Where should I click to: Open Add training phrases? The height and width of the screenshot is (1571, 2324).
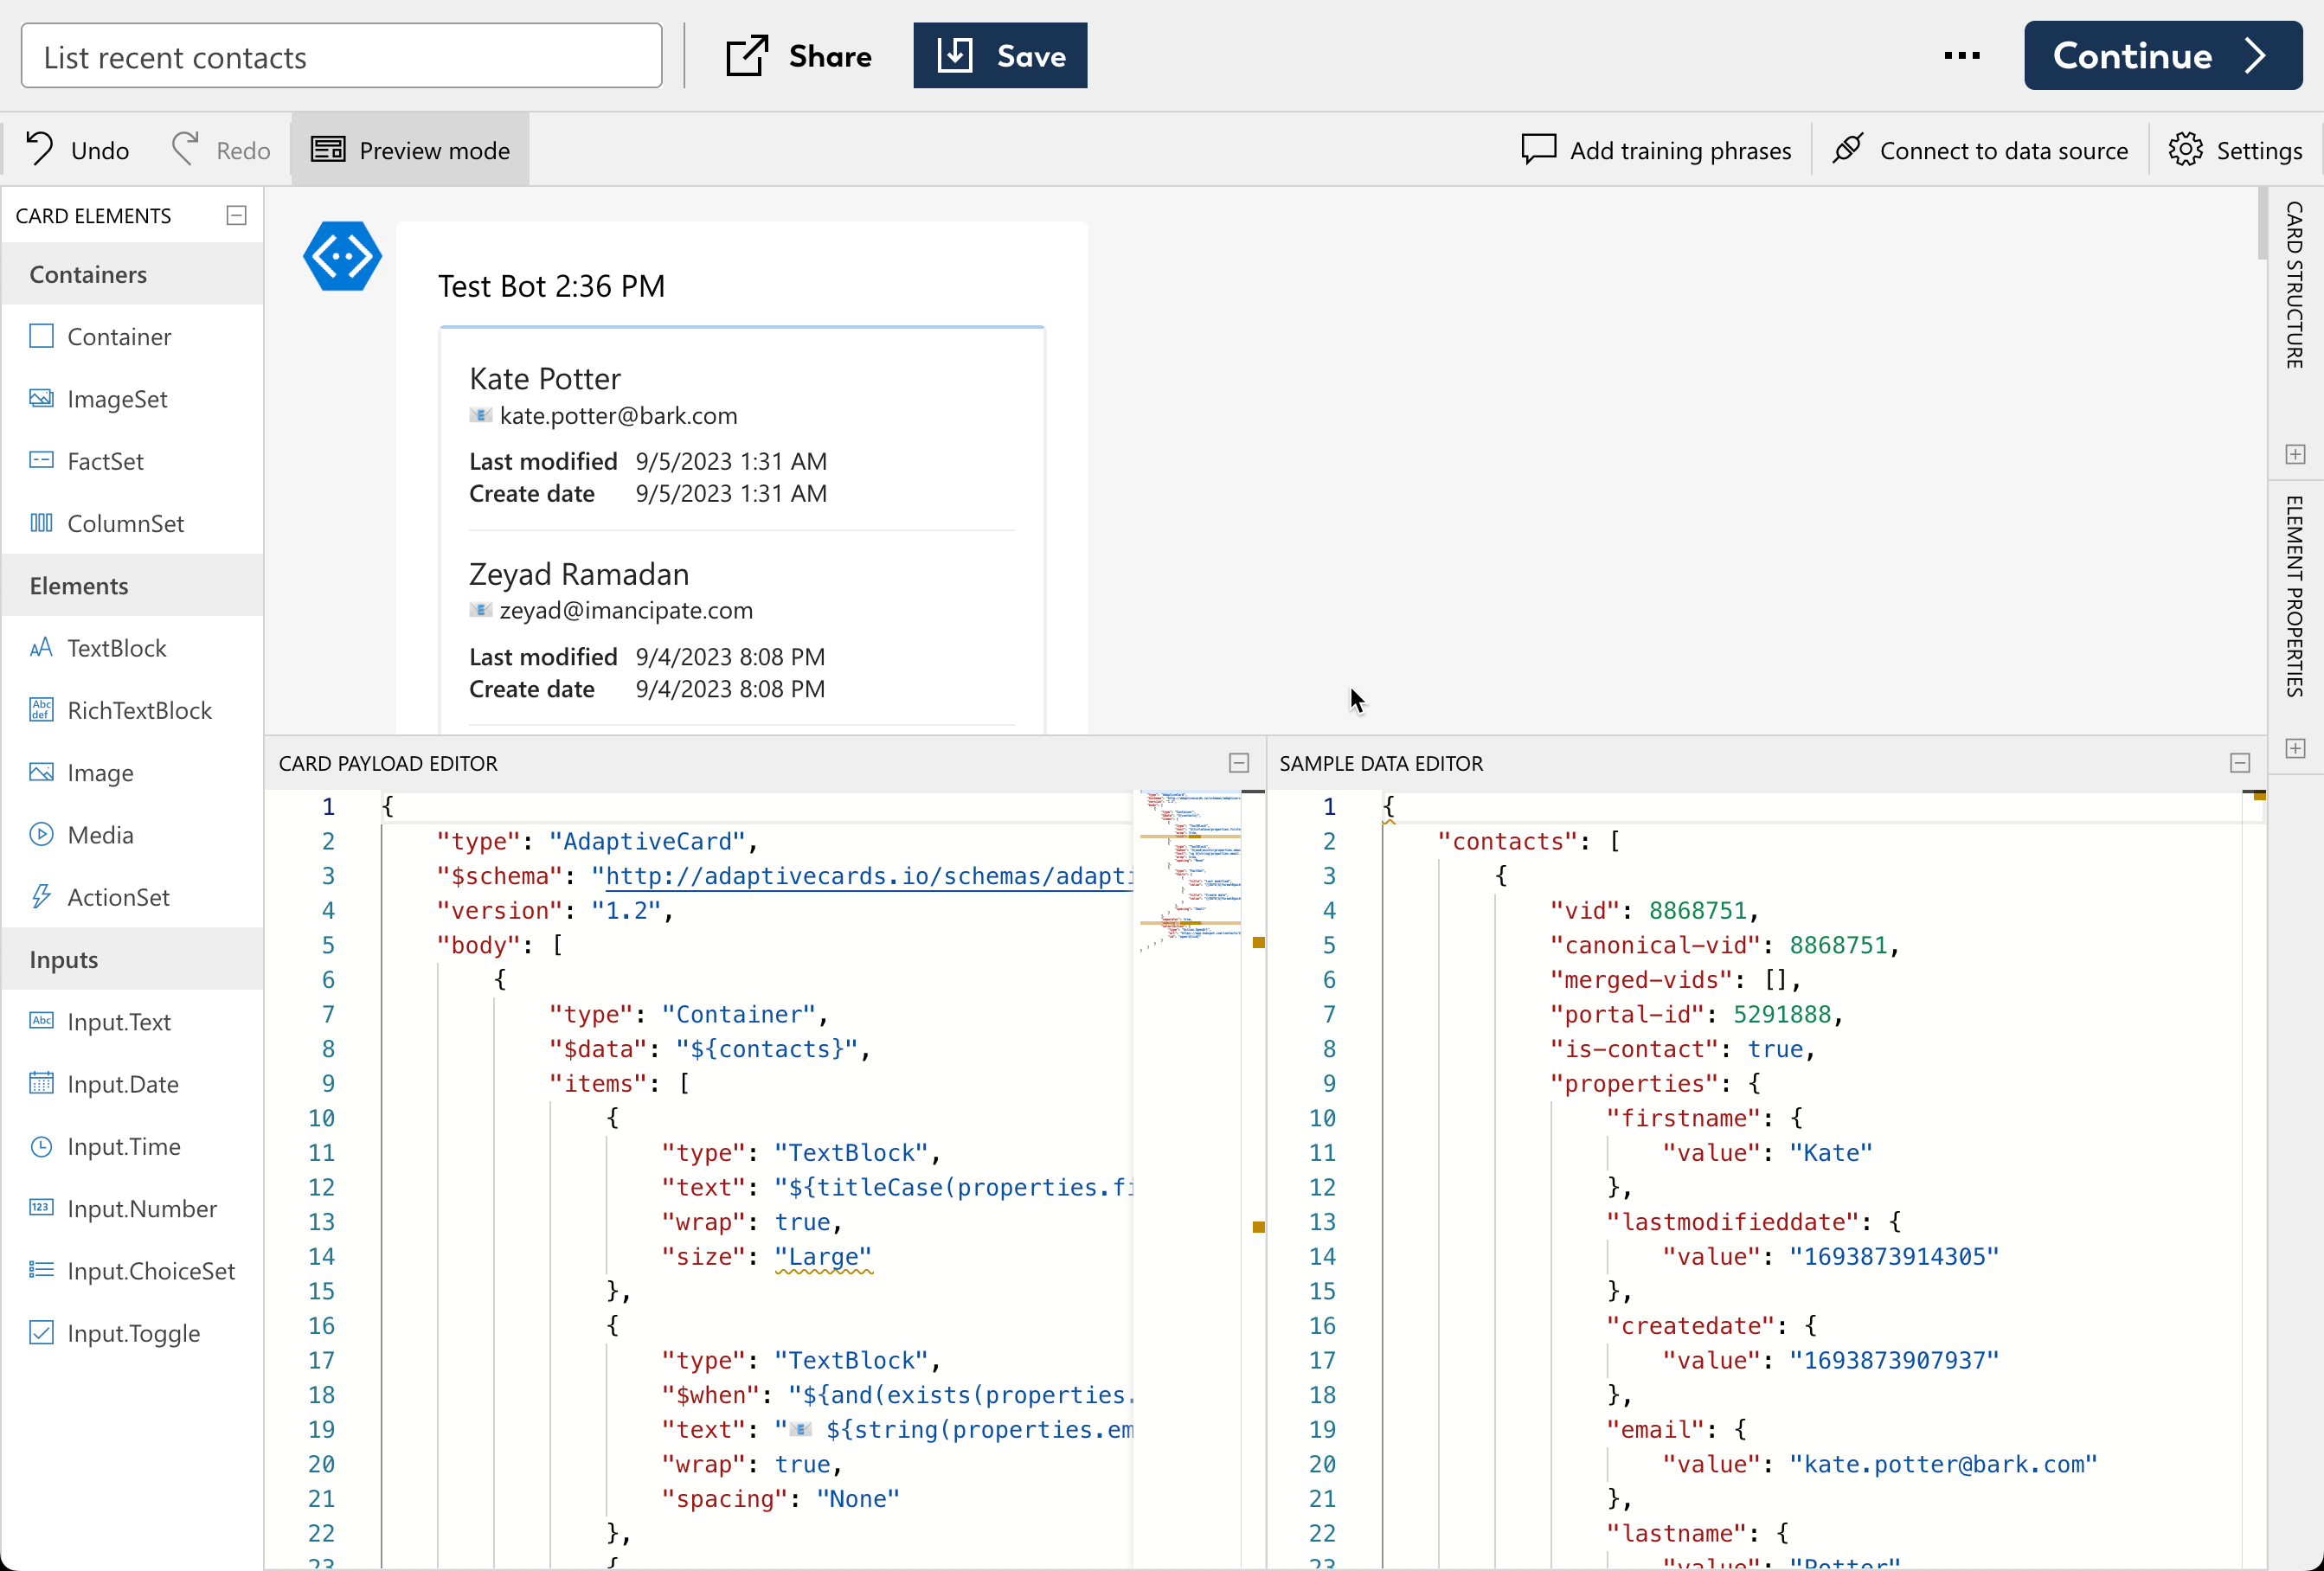click(1656, 150)
